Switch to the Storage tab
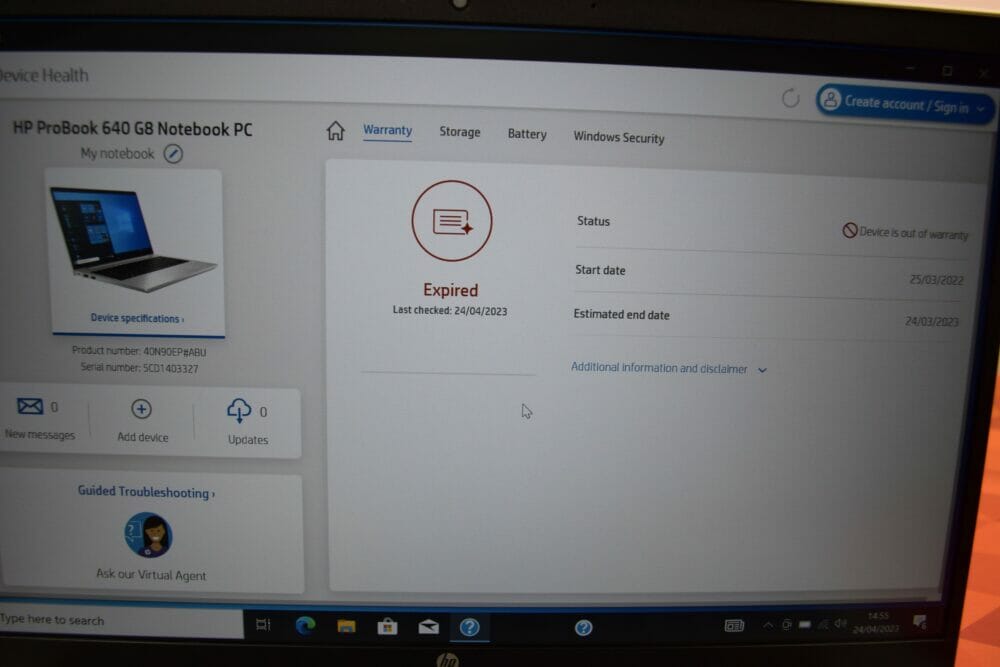This screenshot has width=1000, height=667. pyautogui.click(x=460, y=132)
